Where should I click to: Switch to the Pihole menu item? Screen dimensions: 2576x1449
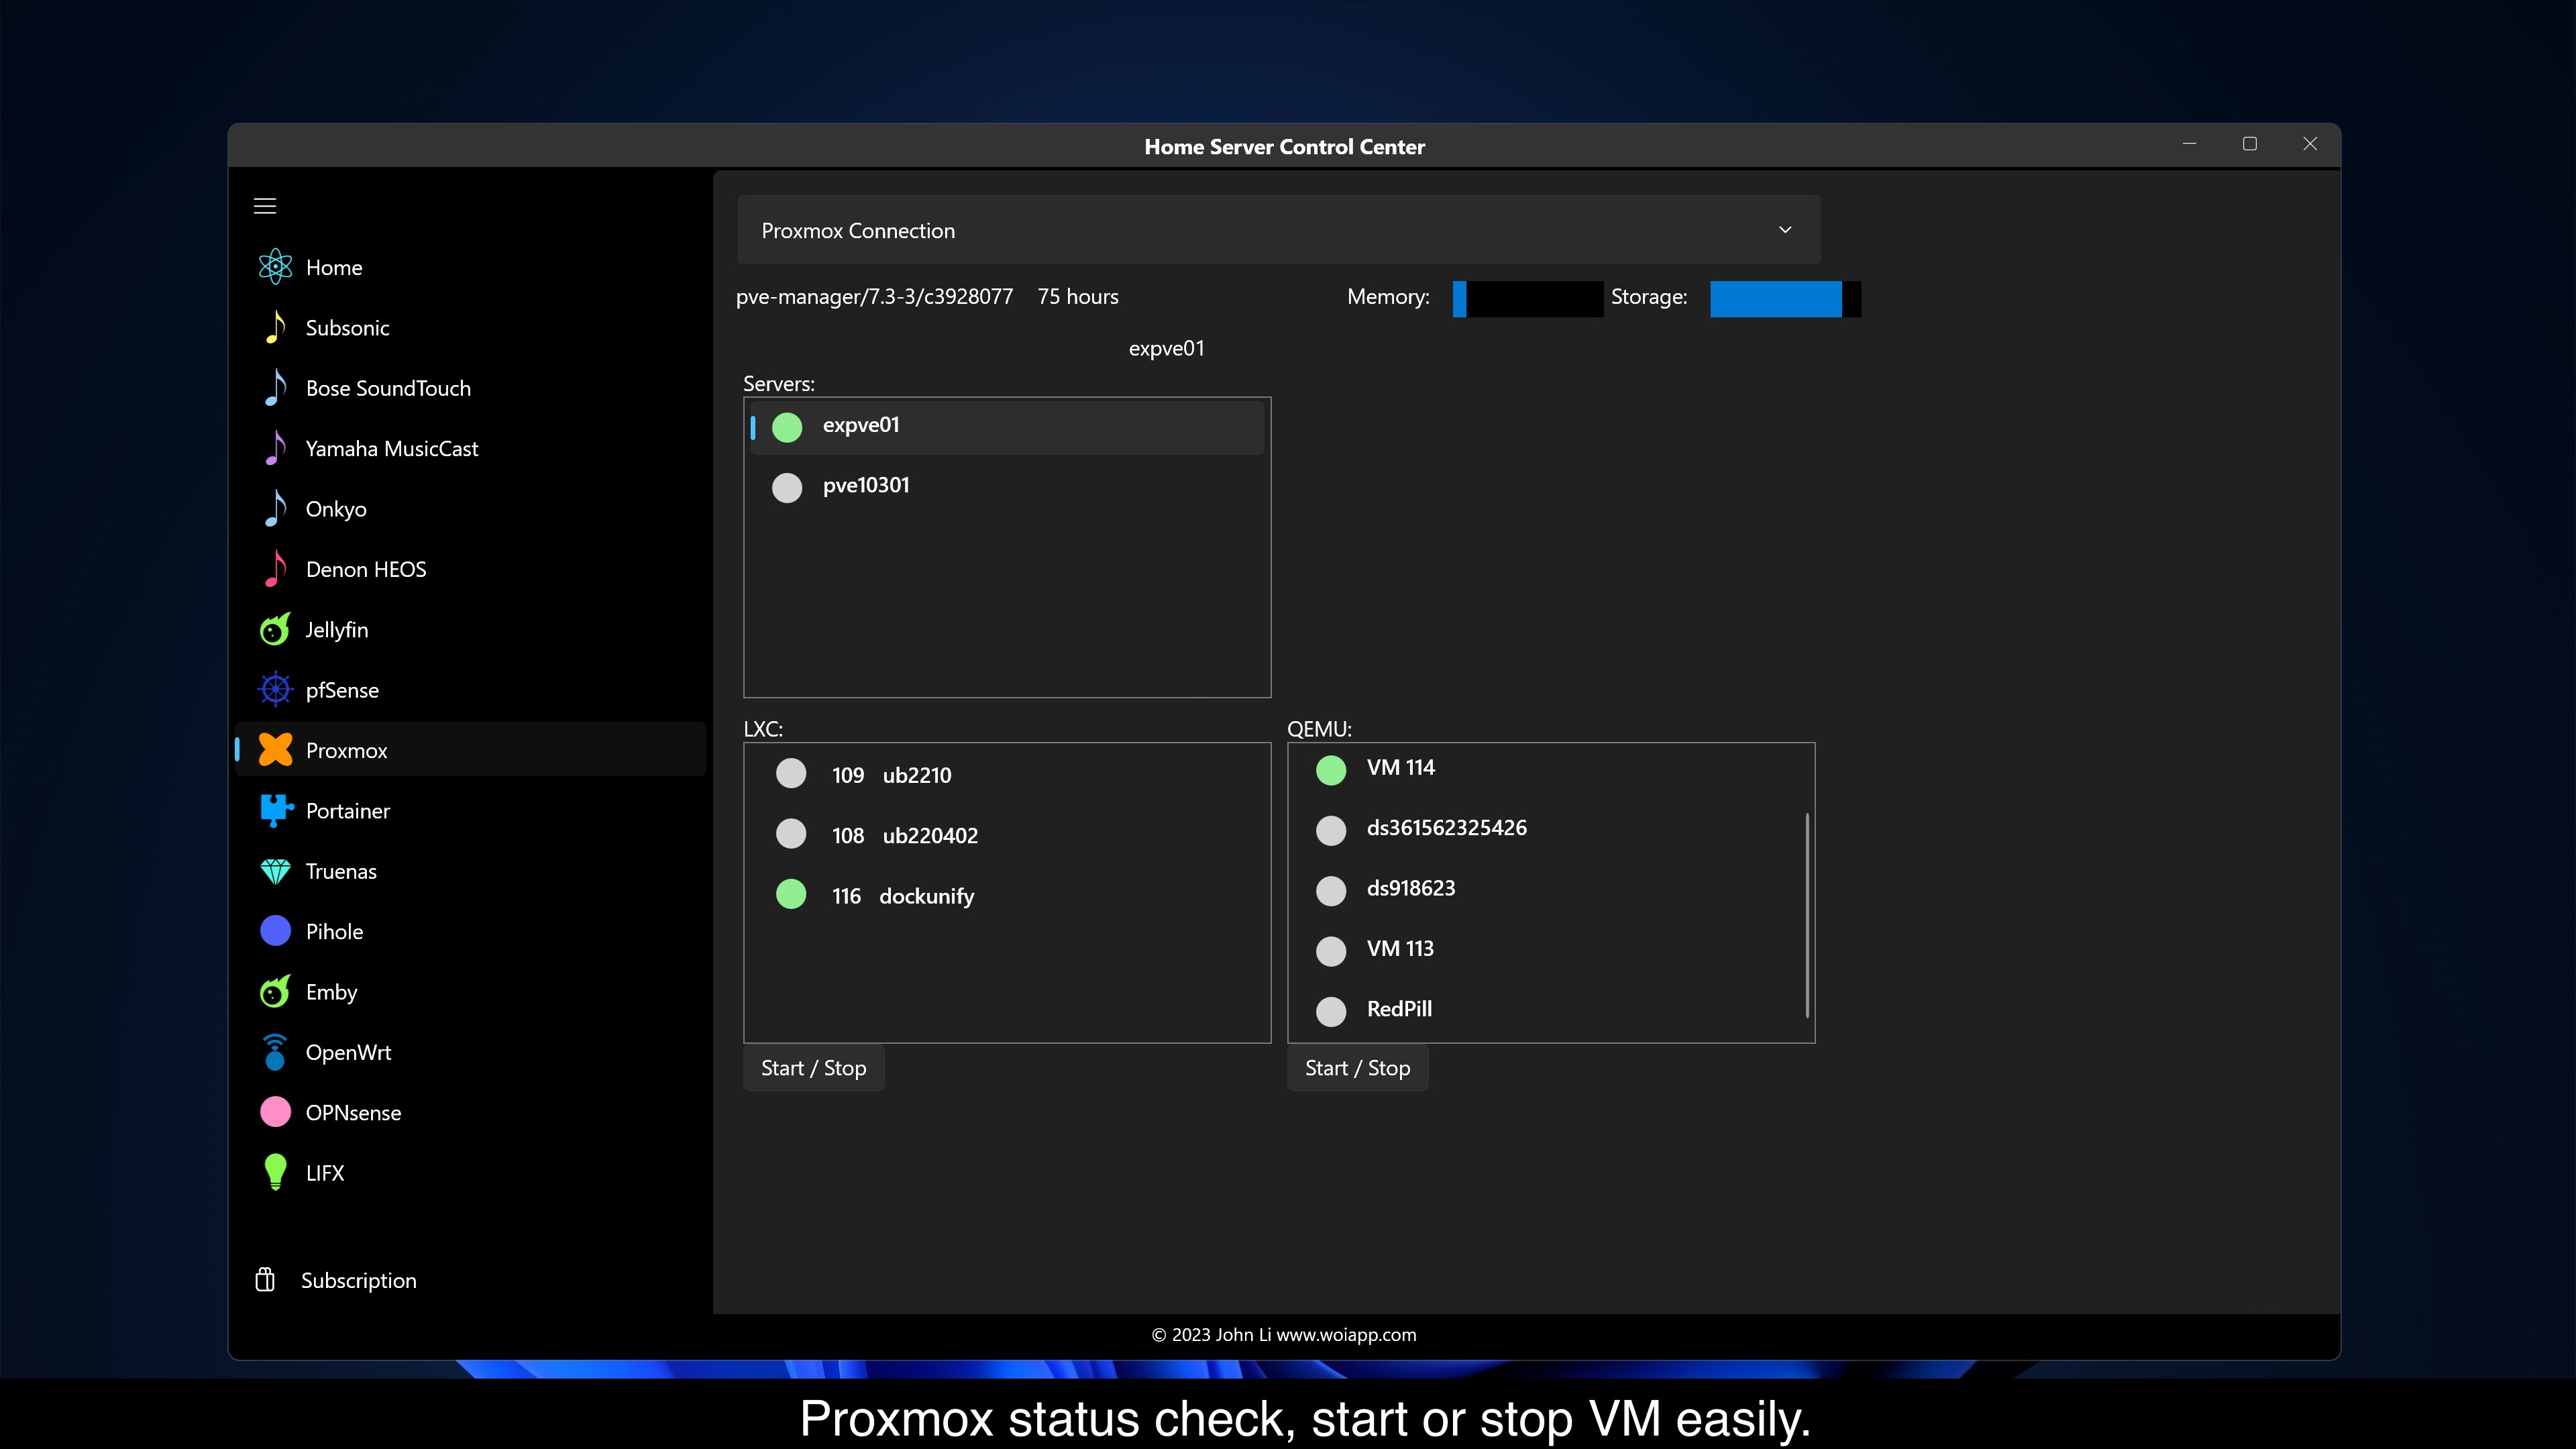click(334, 931)
